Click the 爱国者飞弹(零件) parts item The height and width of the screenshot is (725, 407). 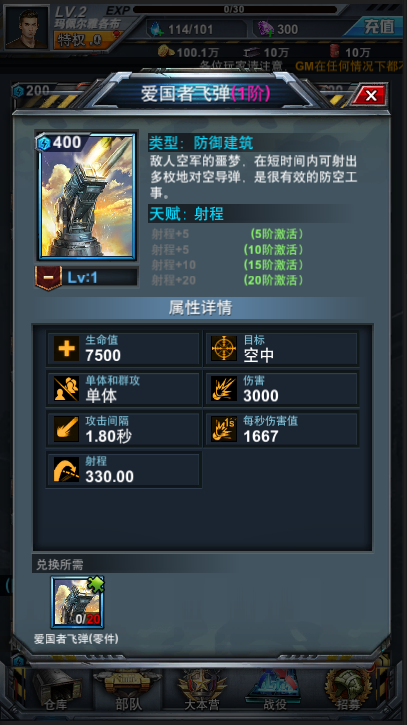(77, 602)
